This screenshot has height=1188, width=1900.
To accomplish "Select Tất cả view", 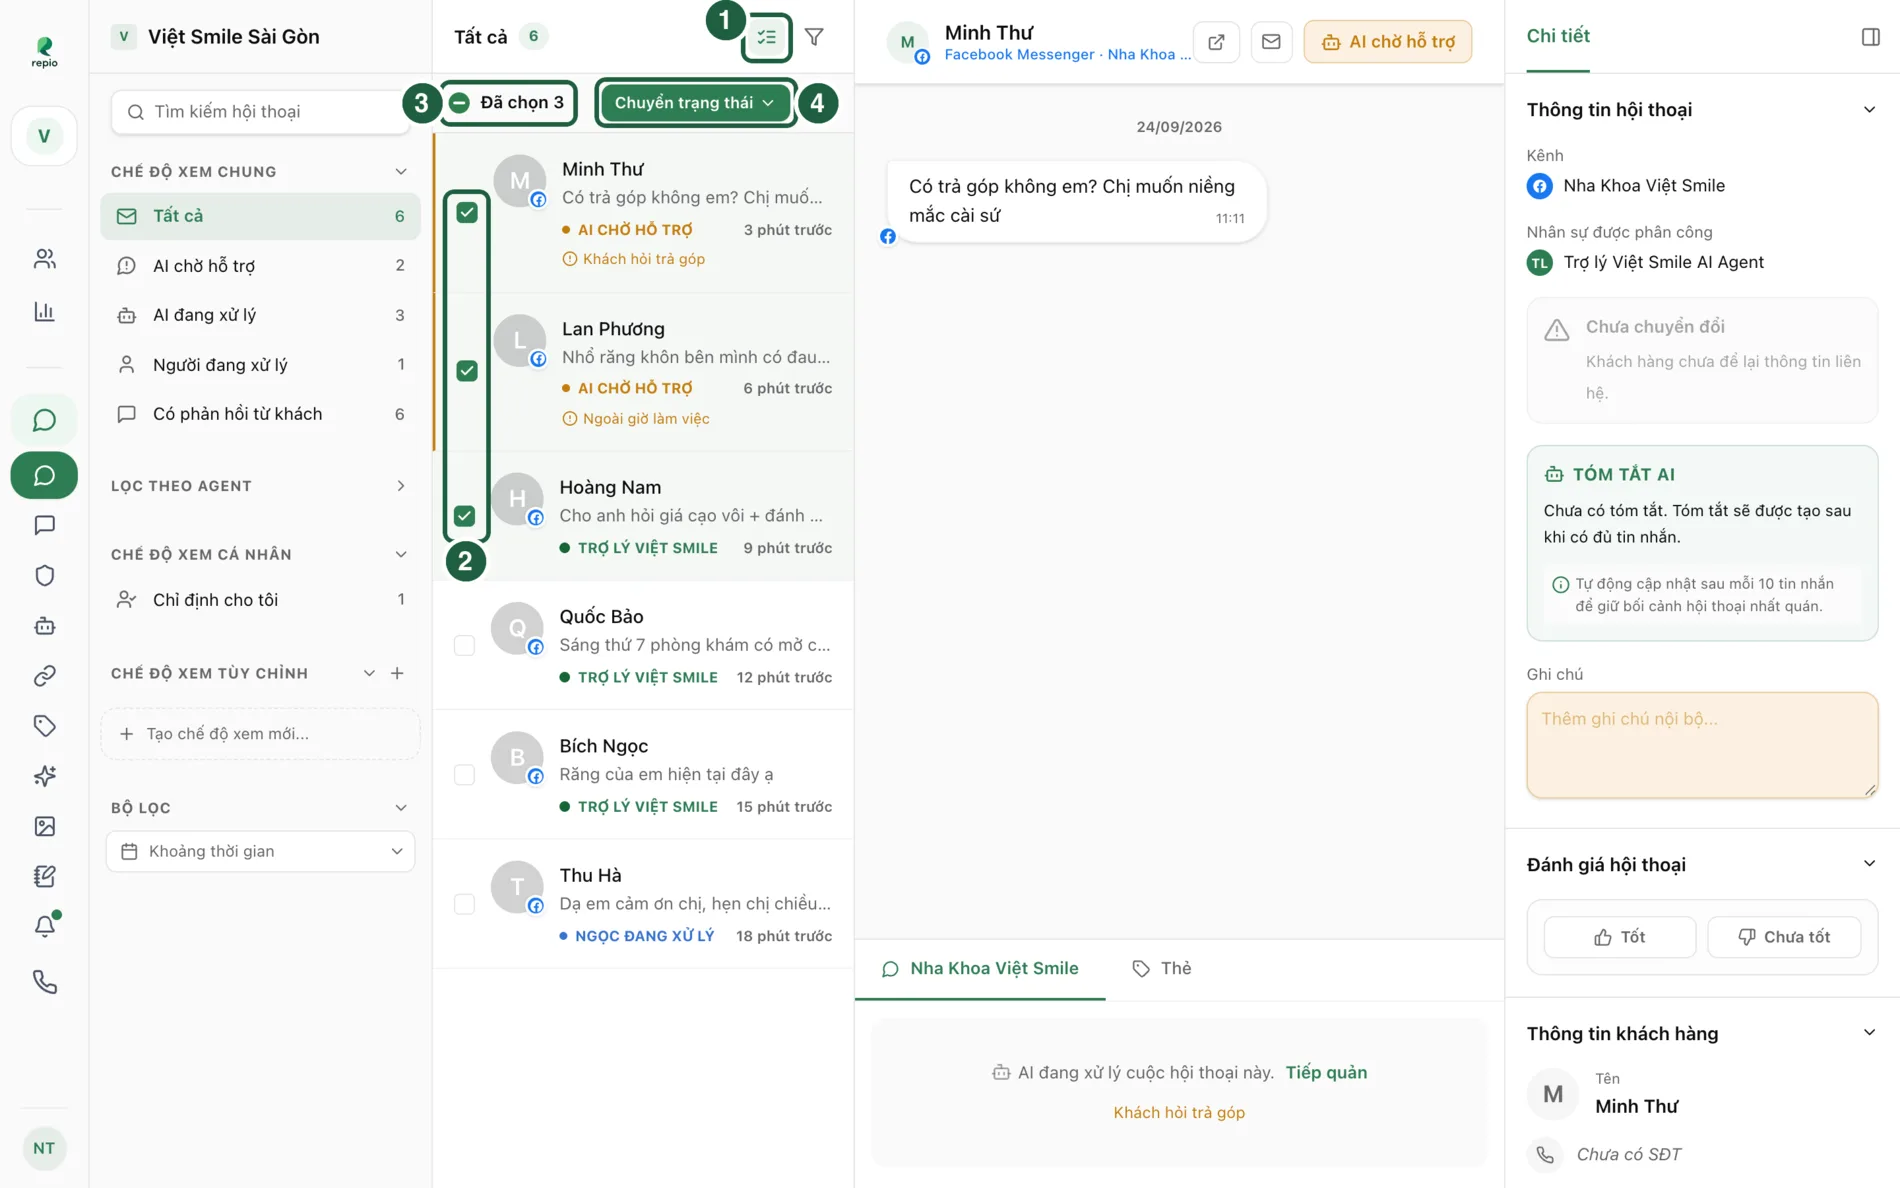I will [x=260, y=216].
